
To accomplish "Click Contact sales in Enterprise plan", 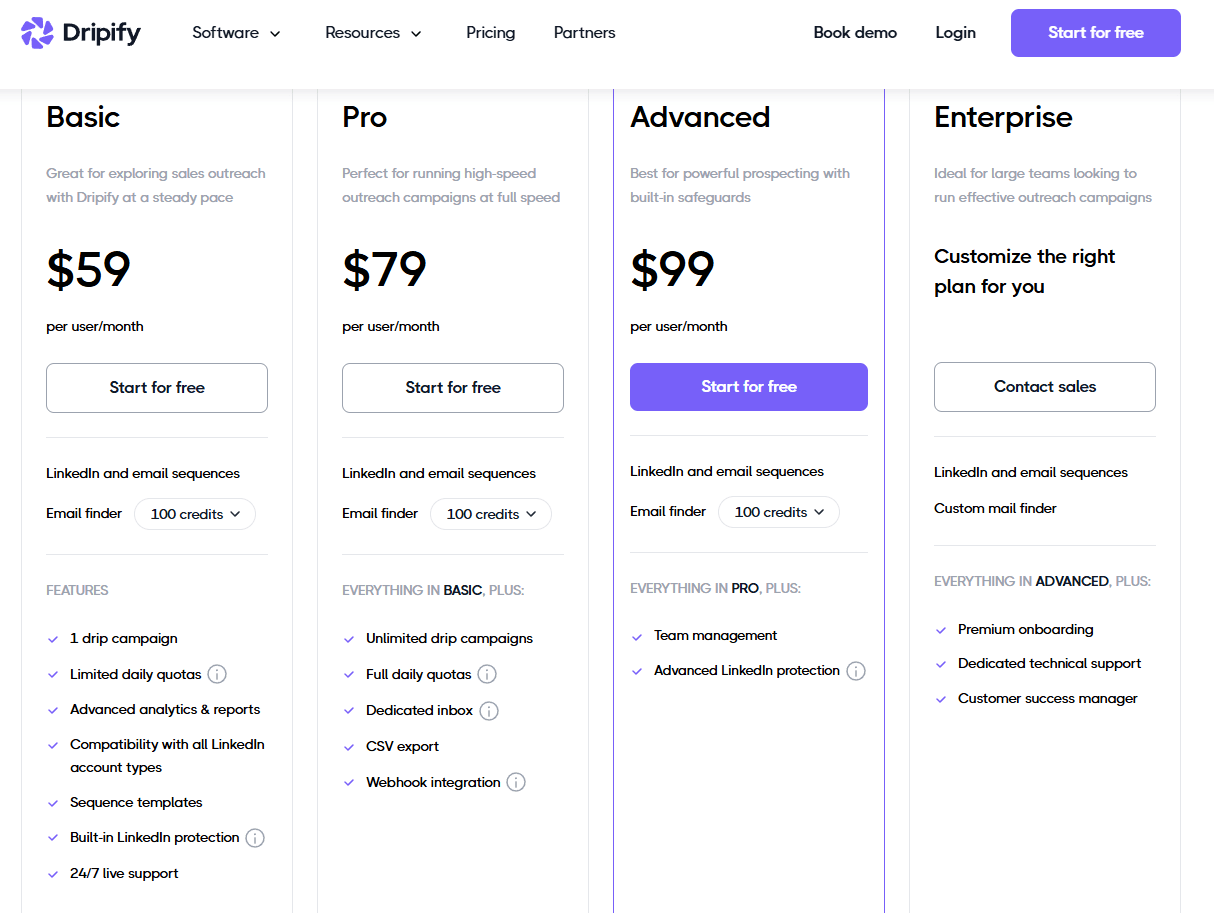I will pyautogui.click(x=1044, y=387).
